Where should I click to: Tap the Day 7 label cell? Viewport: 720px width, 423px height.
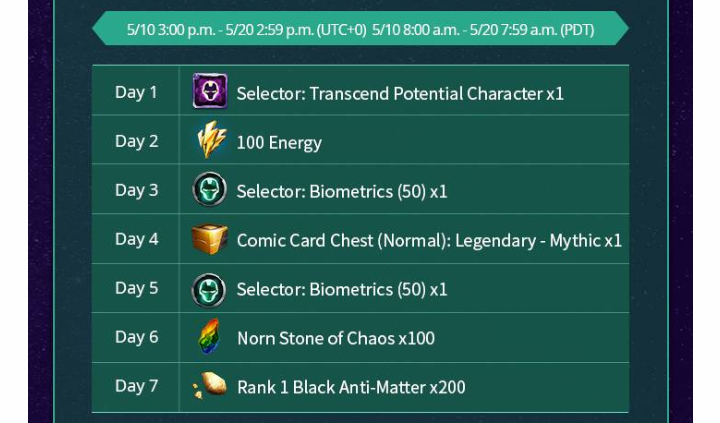[135, 387]
